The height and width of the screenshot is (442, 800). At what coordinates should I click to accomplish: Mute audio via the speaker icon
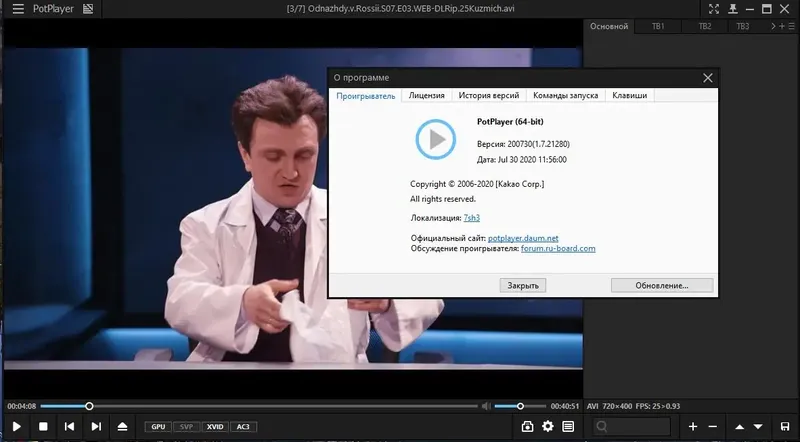pyautogui.click(x=486, y=406)
